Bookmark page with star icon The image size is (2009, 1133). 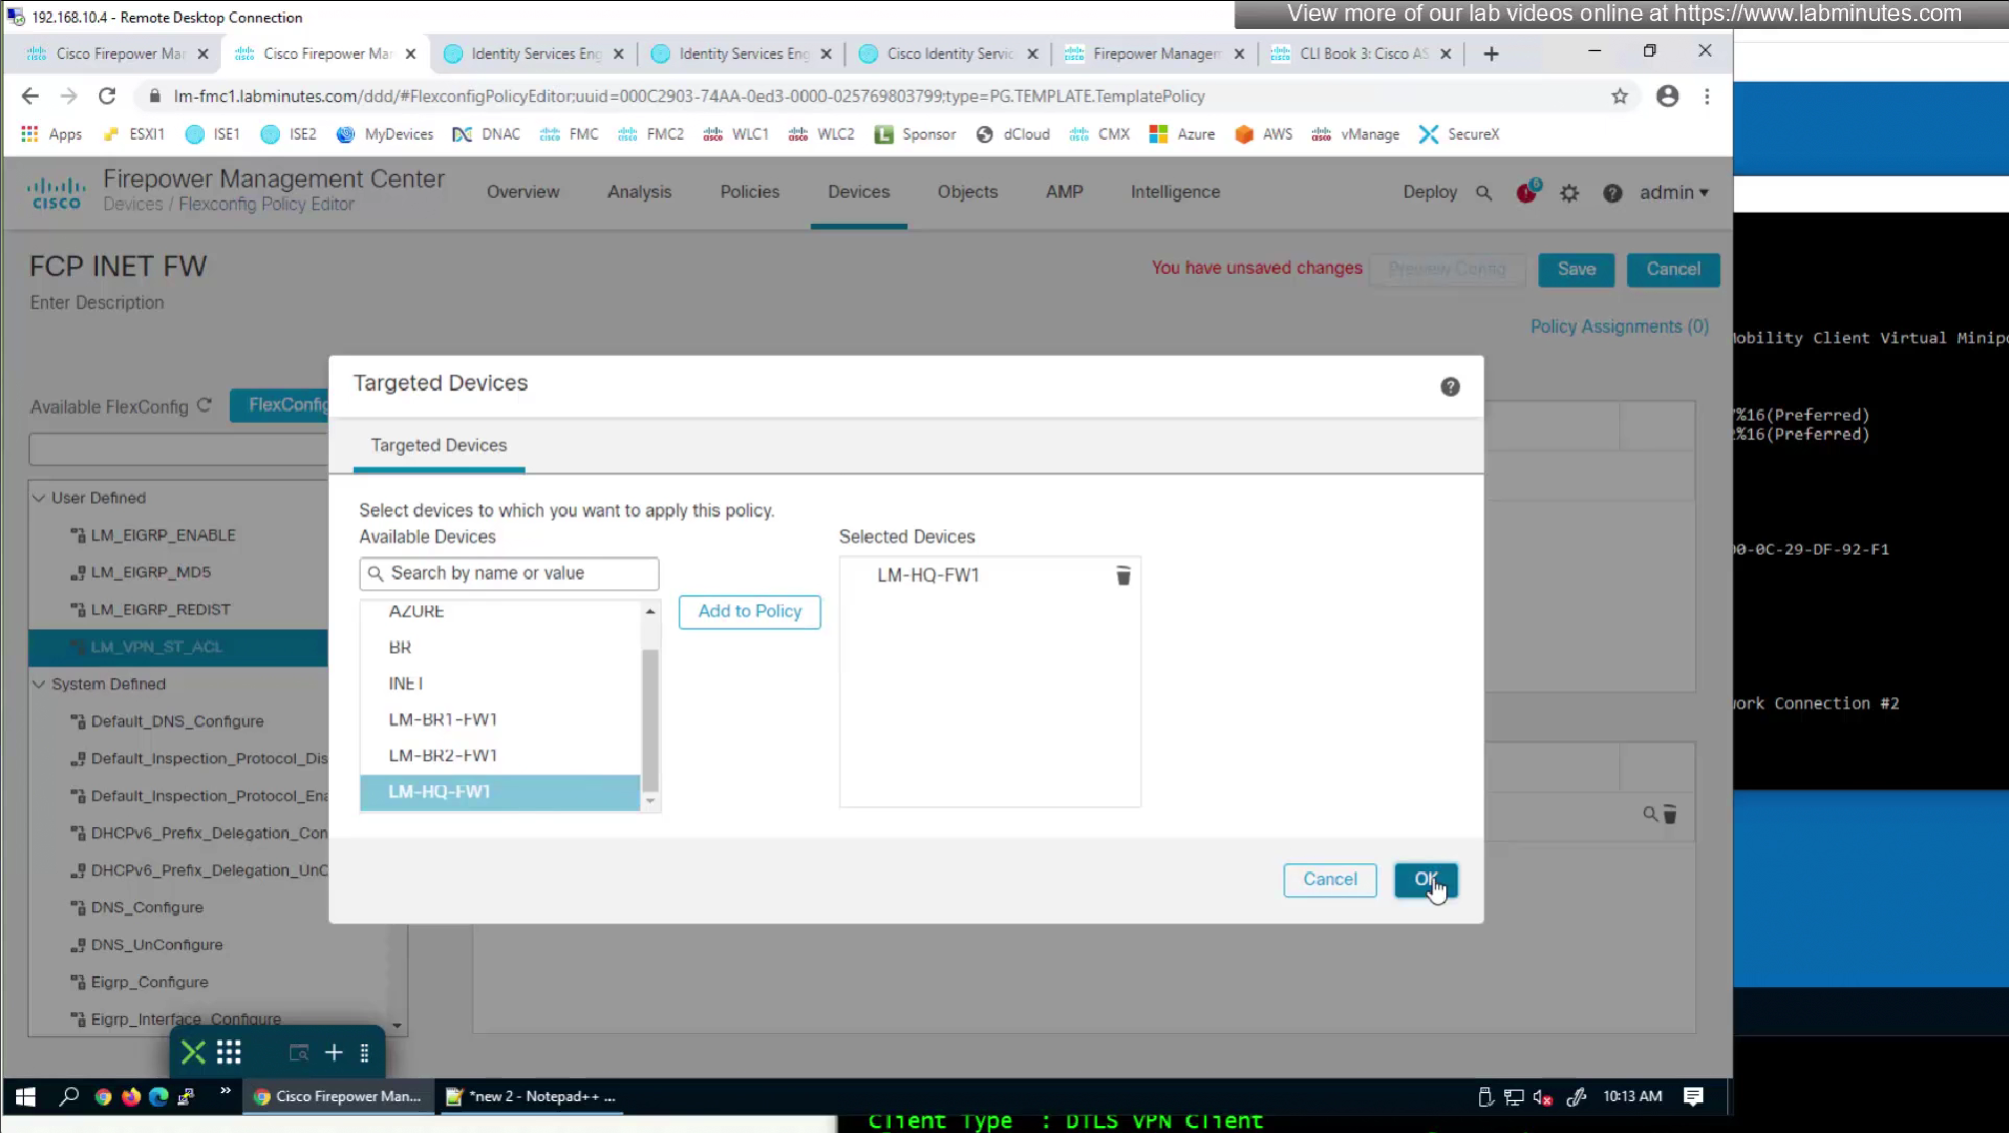1619,96
